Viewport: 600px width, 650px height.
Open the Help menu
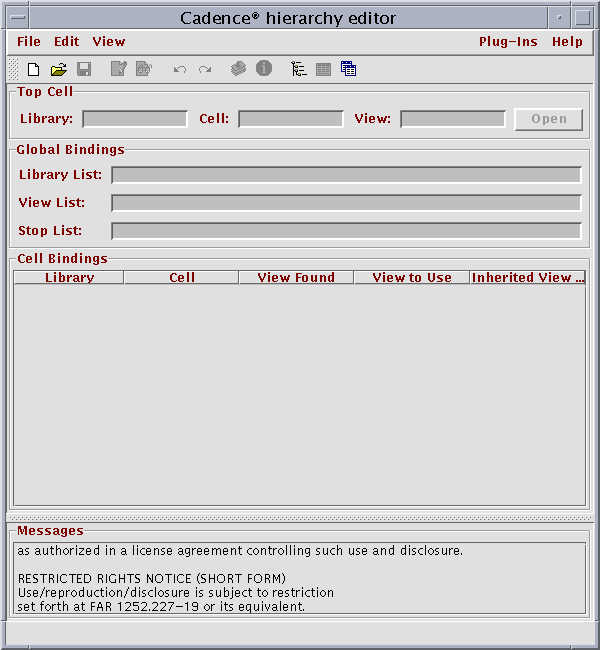[567, 42]
